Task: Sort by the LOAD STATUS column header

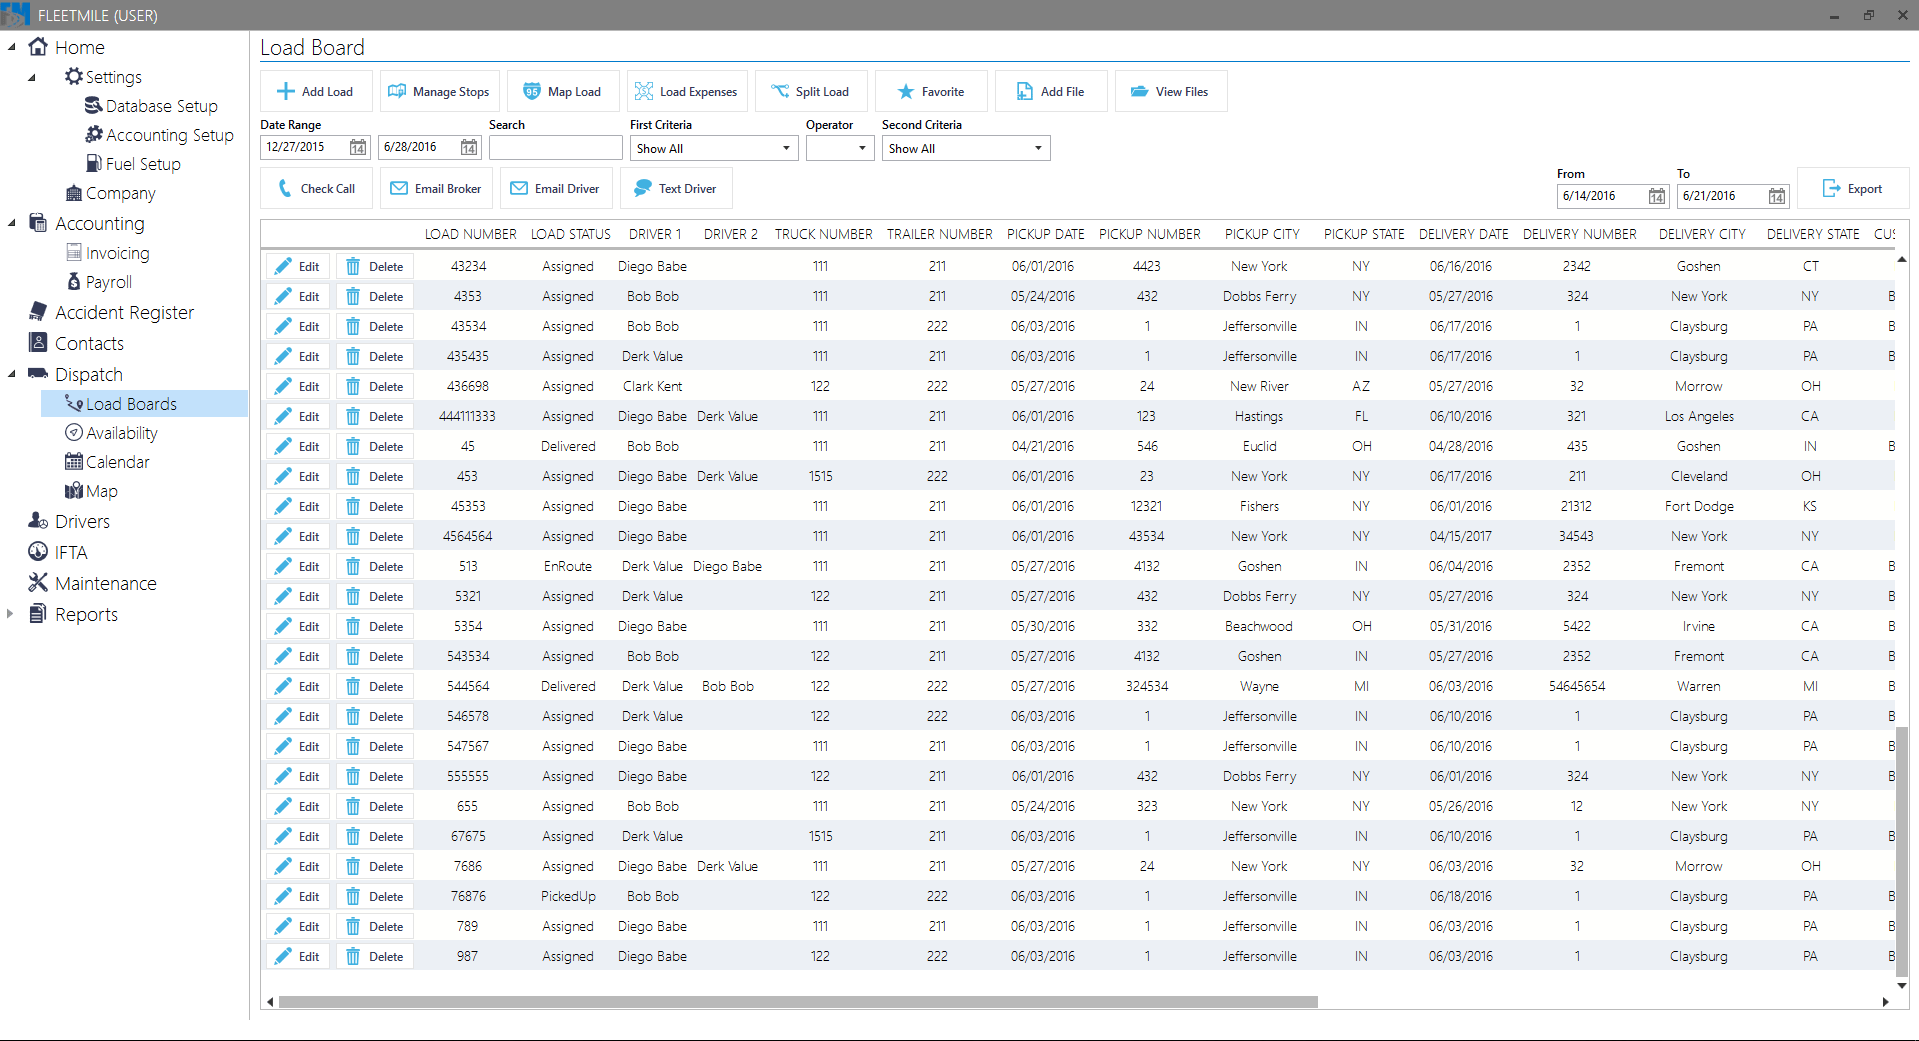Action: (571, 234)
